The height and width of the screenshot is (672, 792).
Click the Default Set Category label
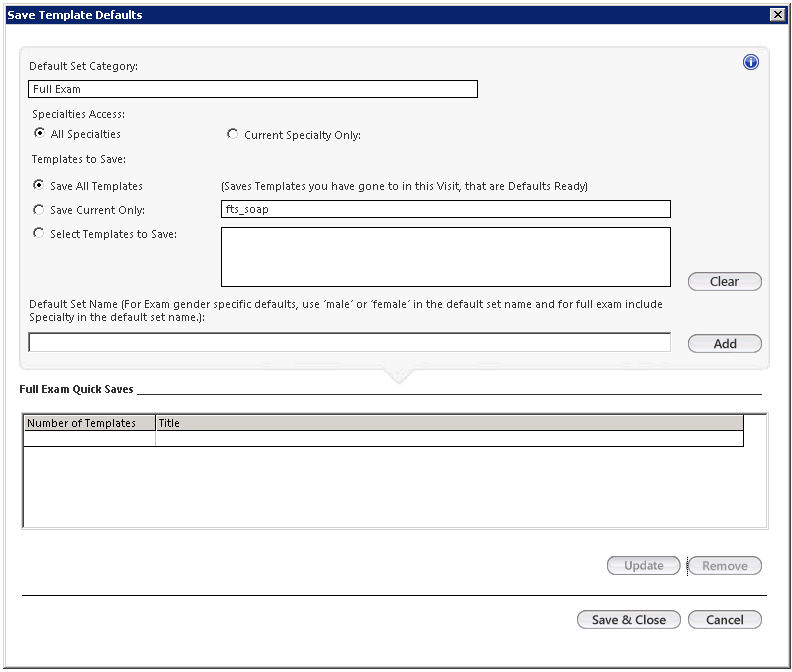[83, 66]
